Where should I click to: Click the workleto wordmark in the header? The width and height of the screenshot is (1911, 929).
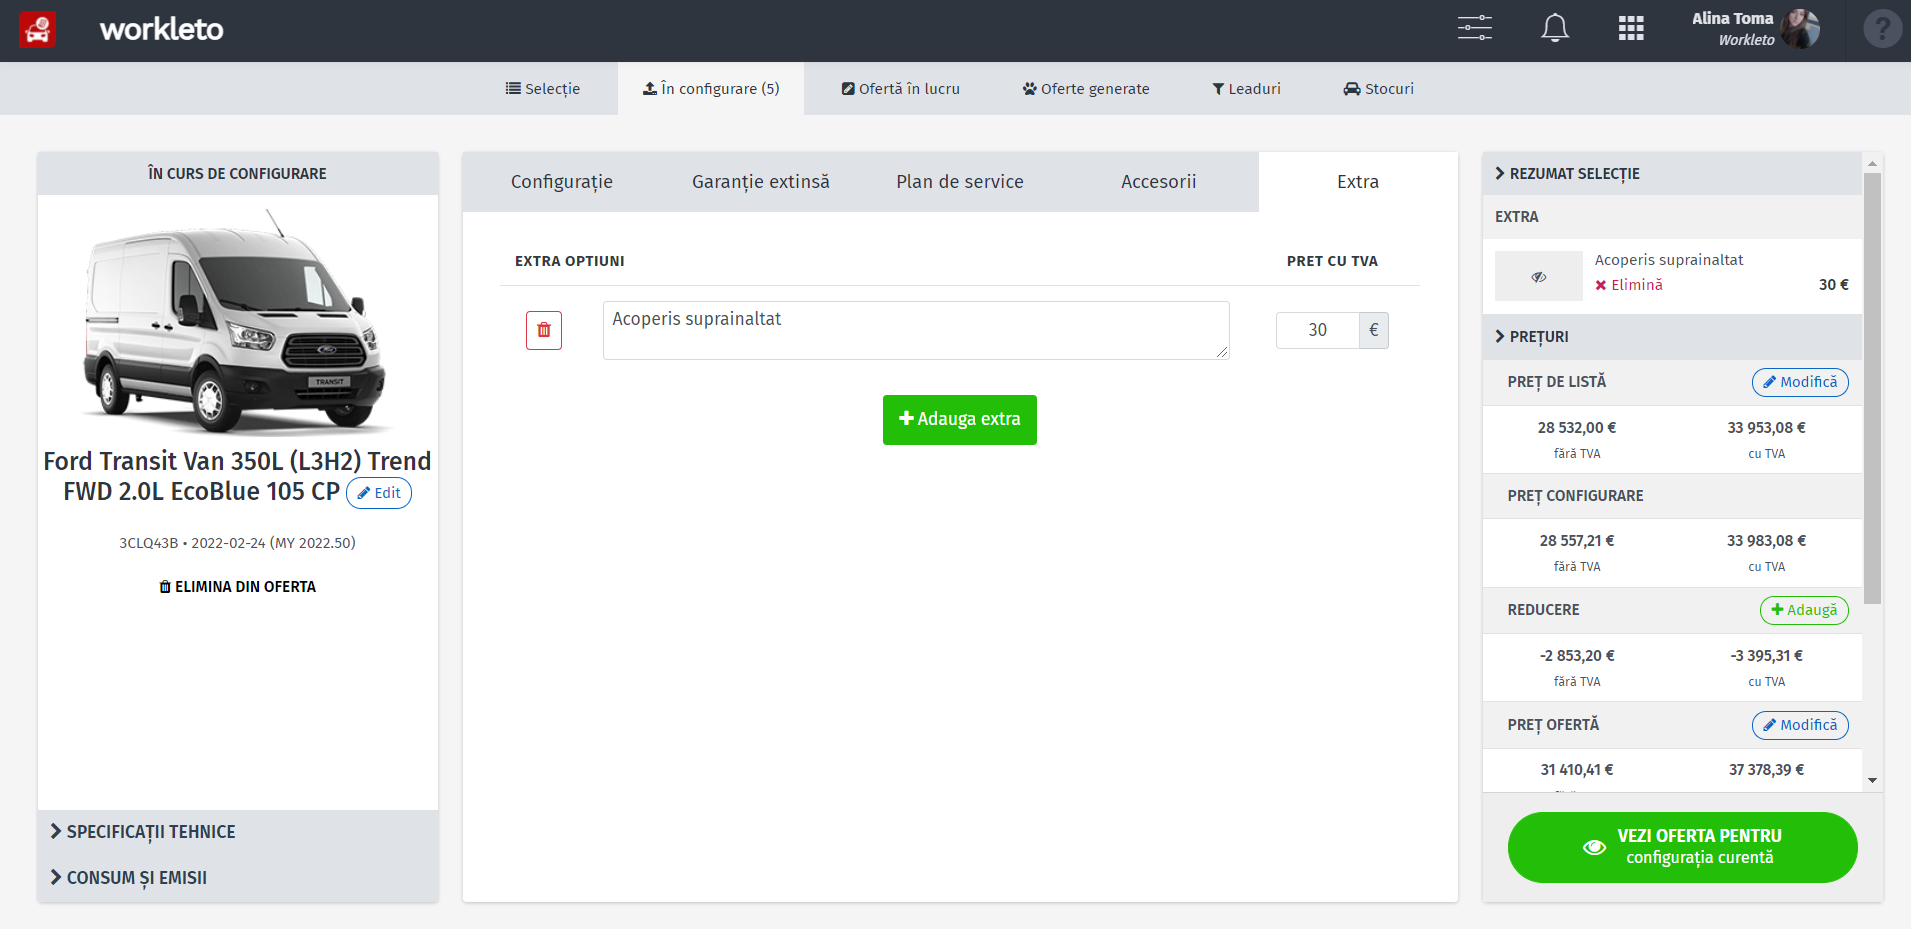(x=162, y=30)
